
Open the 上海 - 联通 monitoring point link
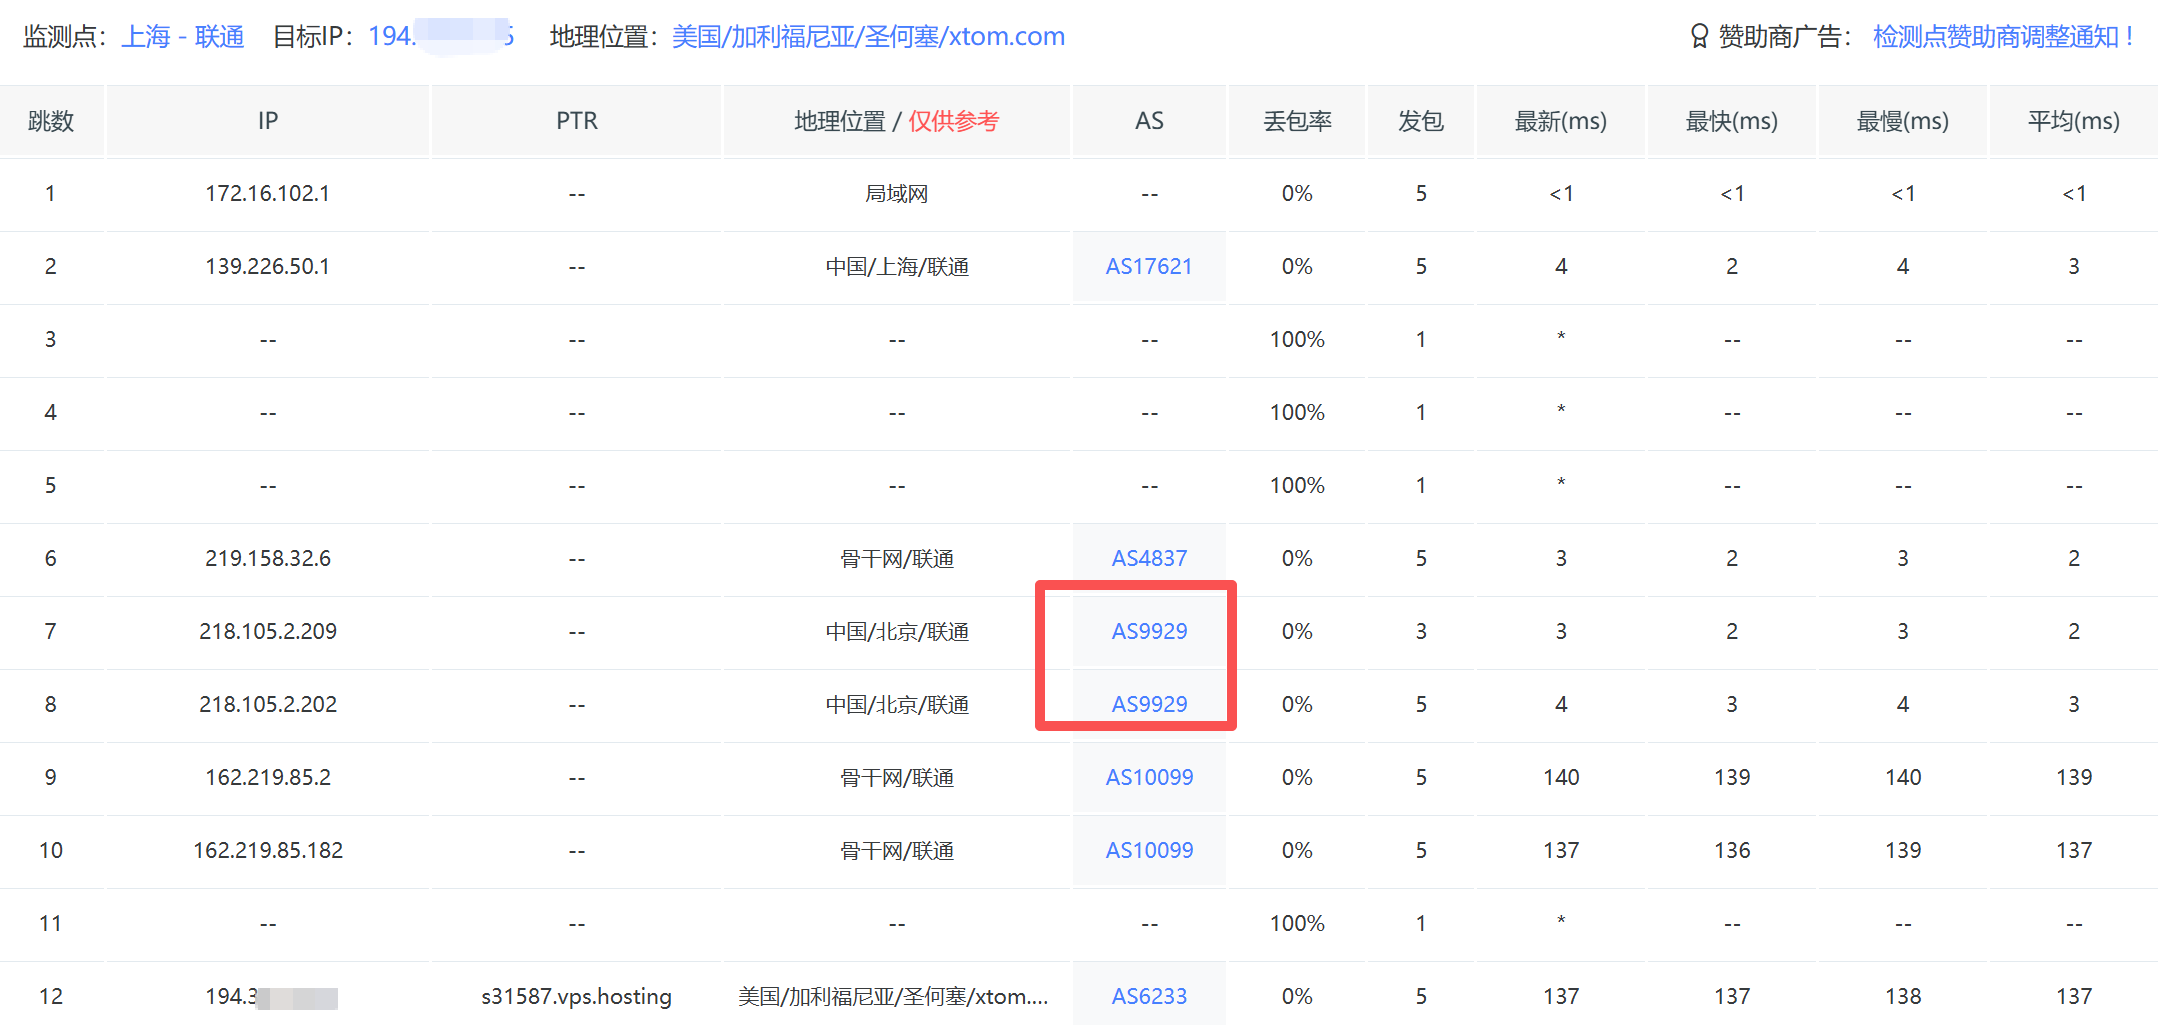pos(183,37)
